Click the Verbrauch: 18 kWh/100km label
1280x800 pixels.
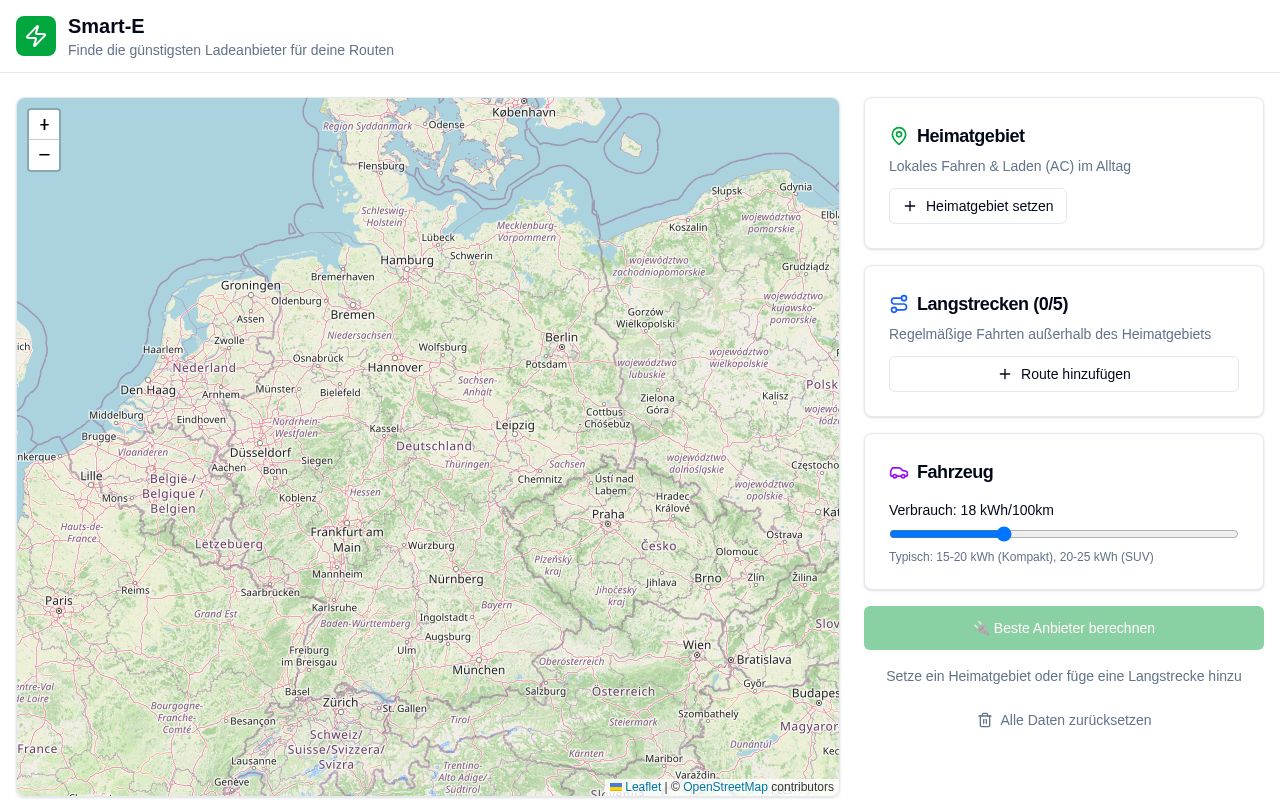pyautogui.click(x=971, y=510)
